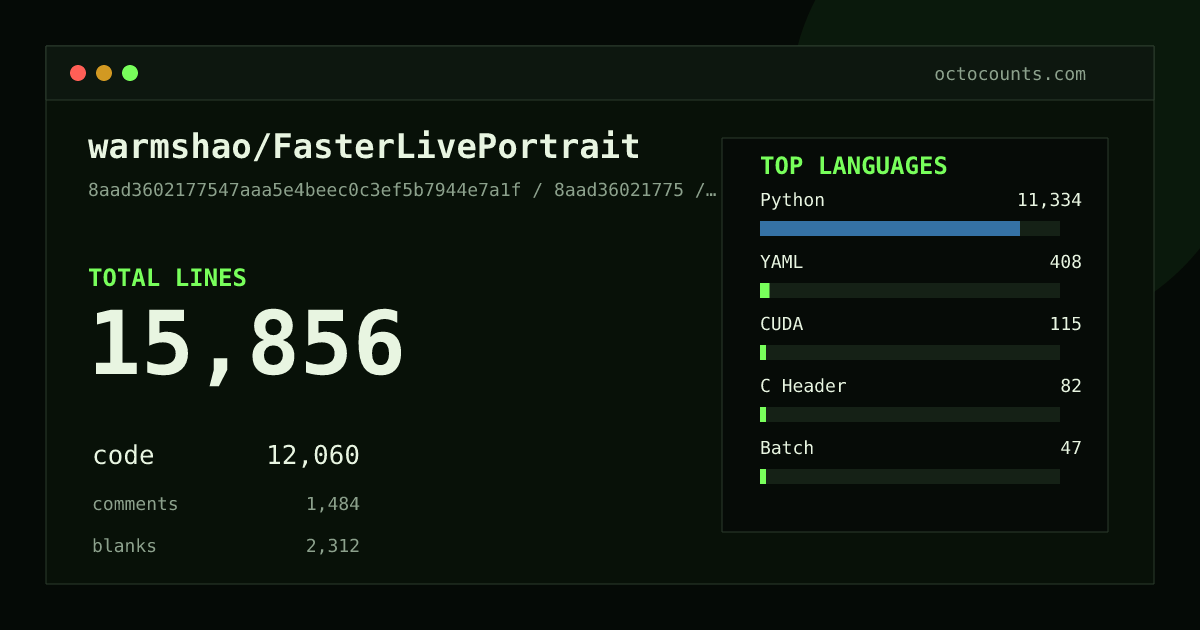Click the C Header line count 82
This screenshot has height=630, width=1200.
click(1071, 386)
